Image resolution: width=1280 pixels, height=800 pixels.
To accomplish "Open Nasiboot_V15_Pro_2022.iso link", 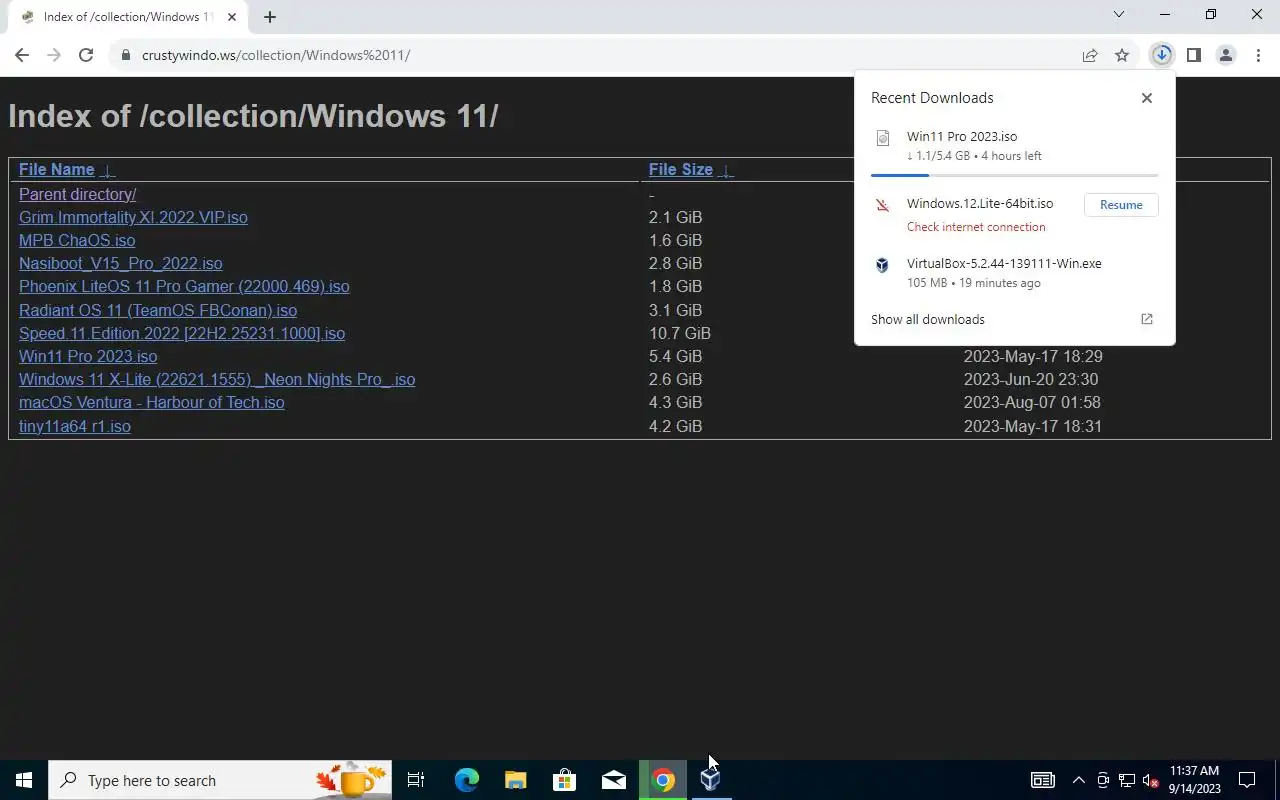I will [121, 263].
